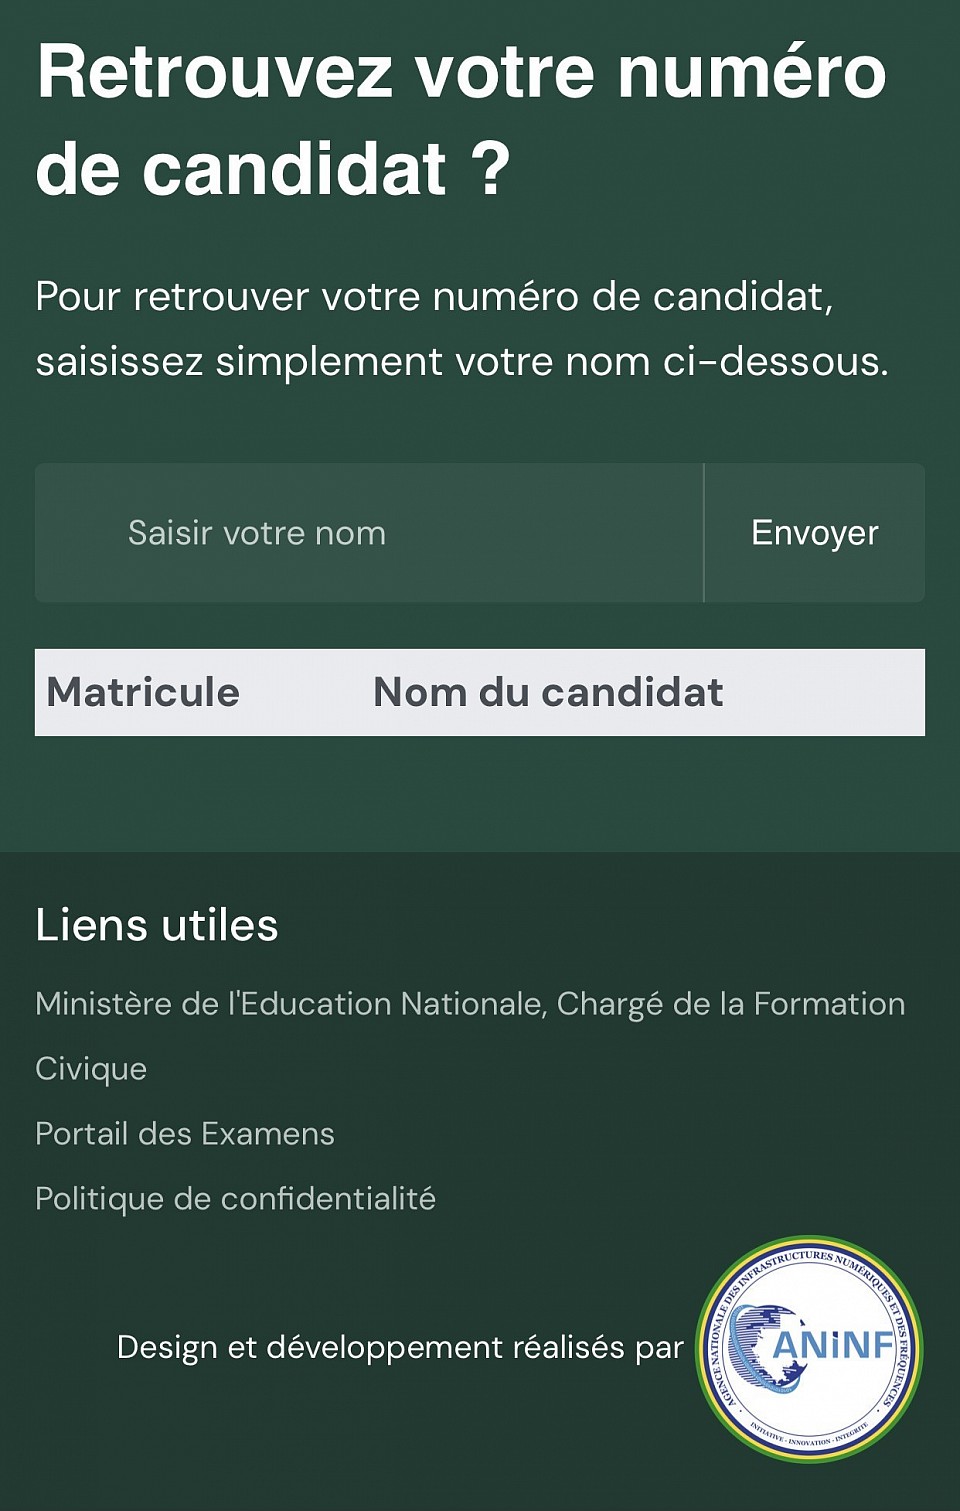Click the "Chargé de la Formation" part of the link

click(731, 1004)
